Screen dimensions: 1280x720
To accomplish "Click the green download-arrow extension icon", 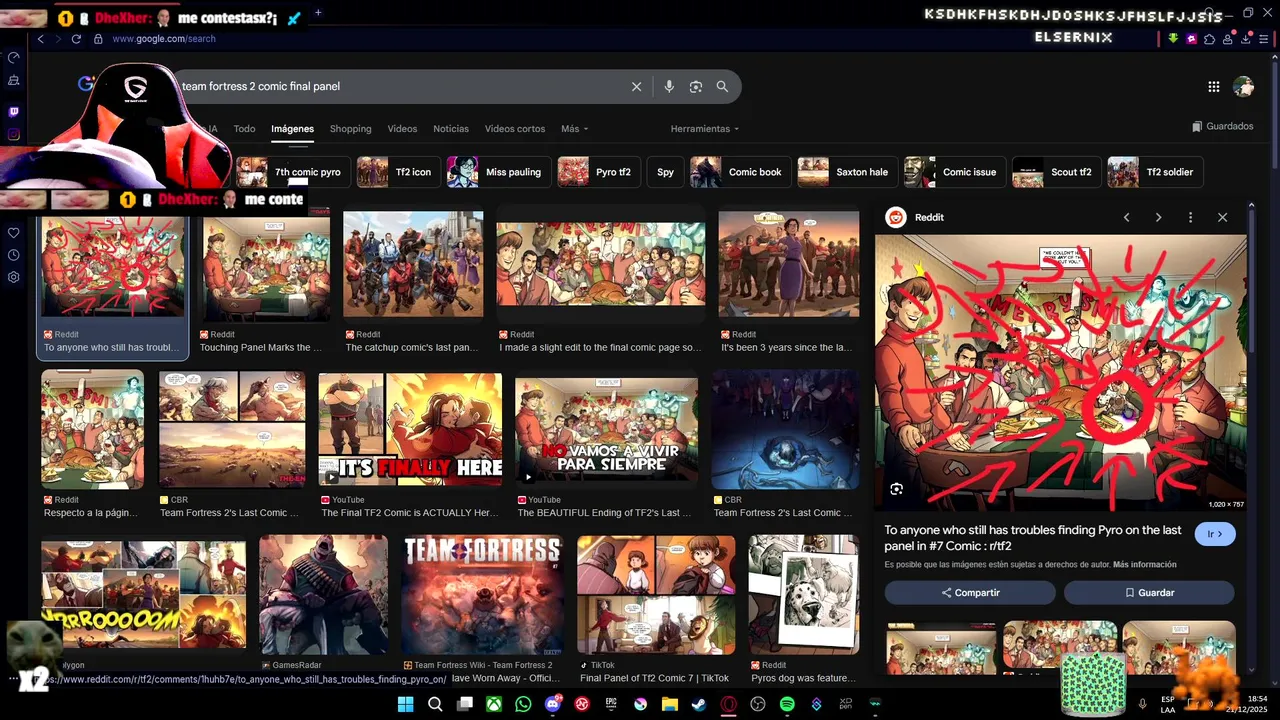I will click(1173, 39).
